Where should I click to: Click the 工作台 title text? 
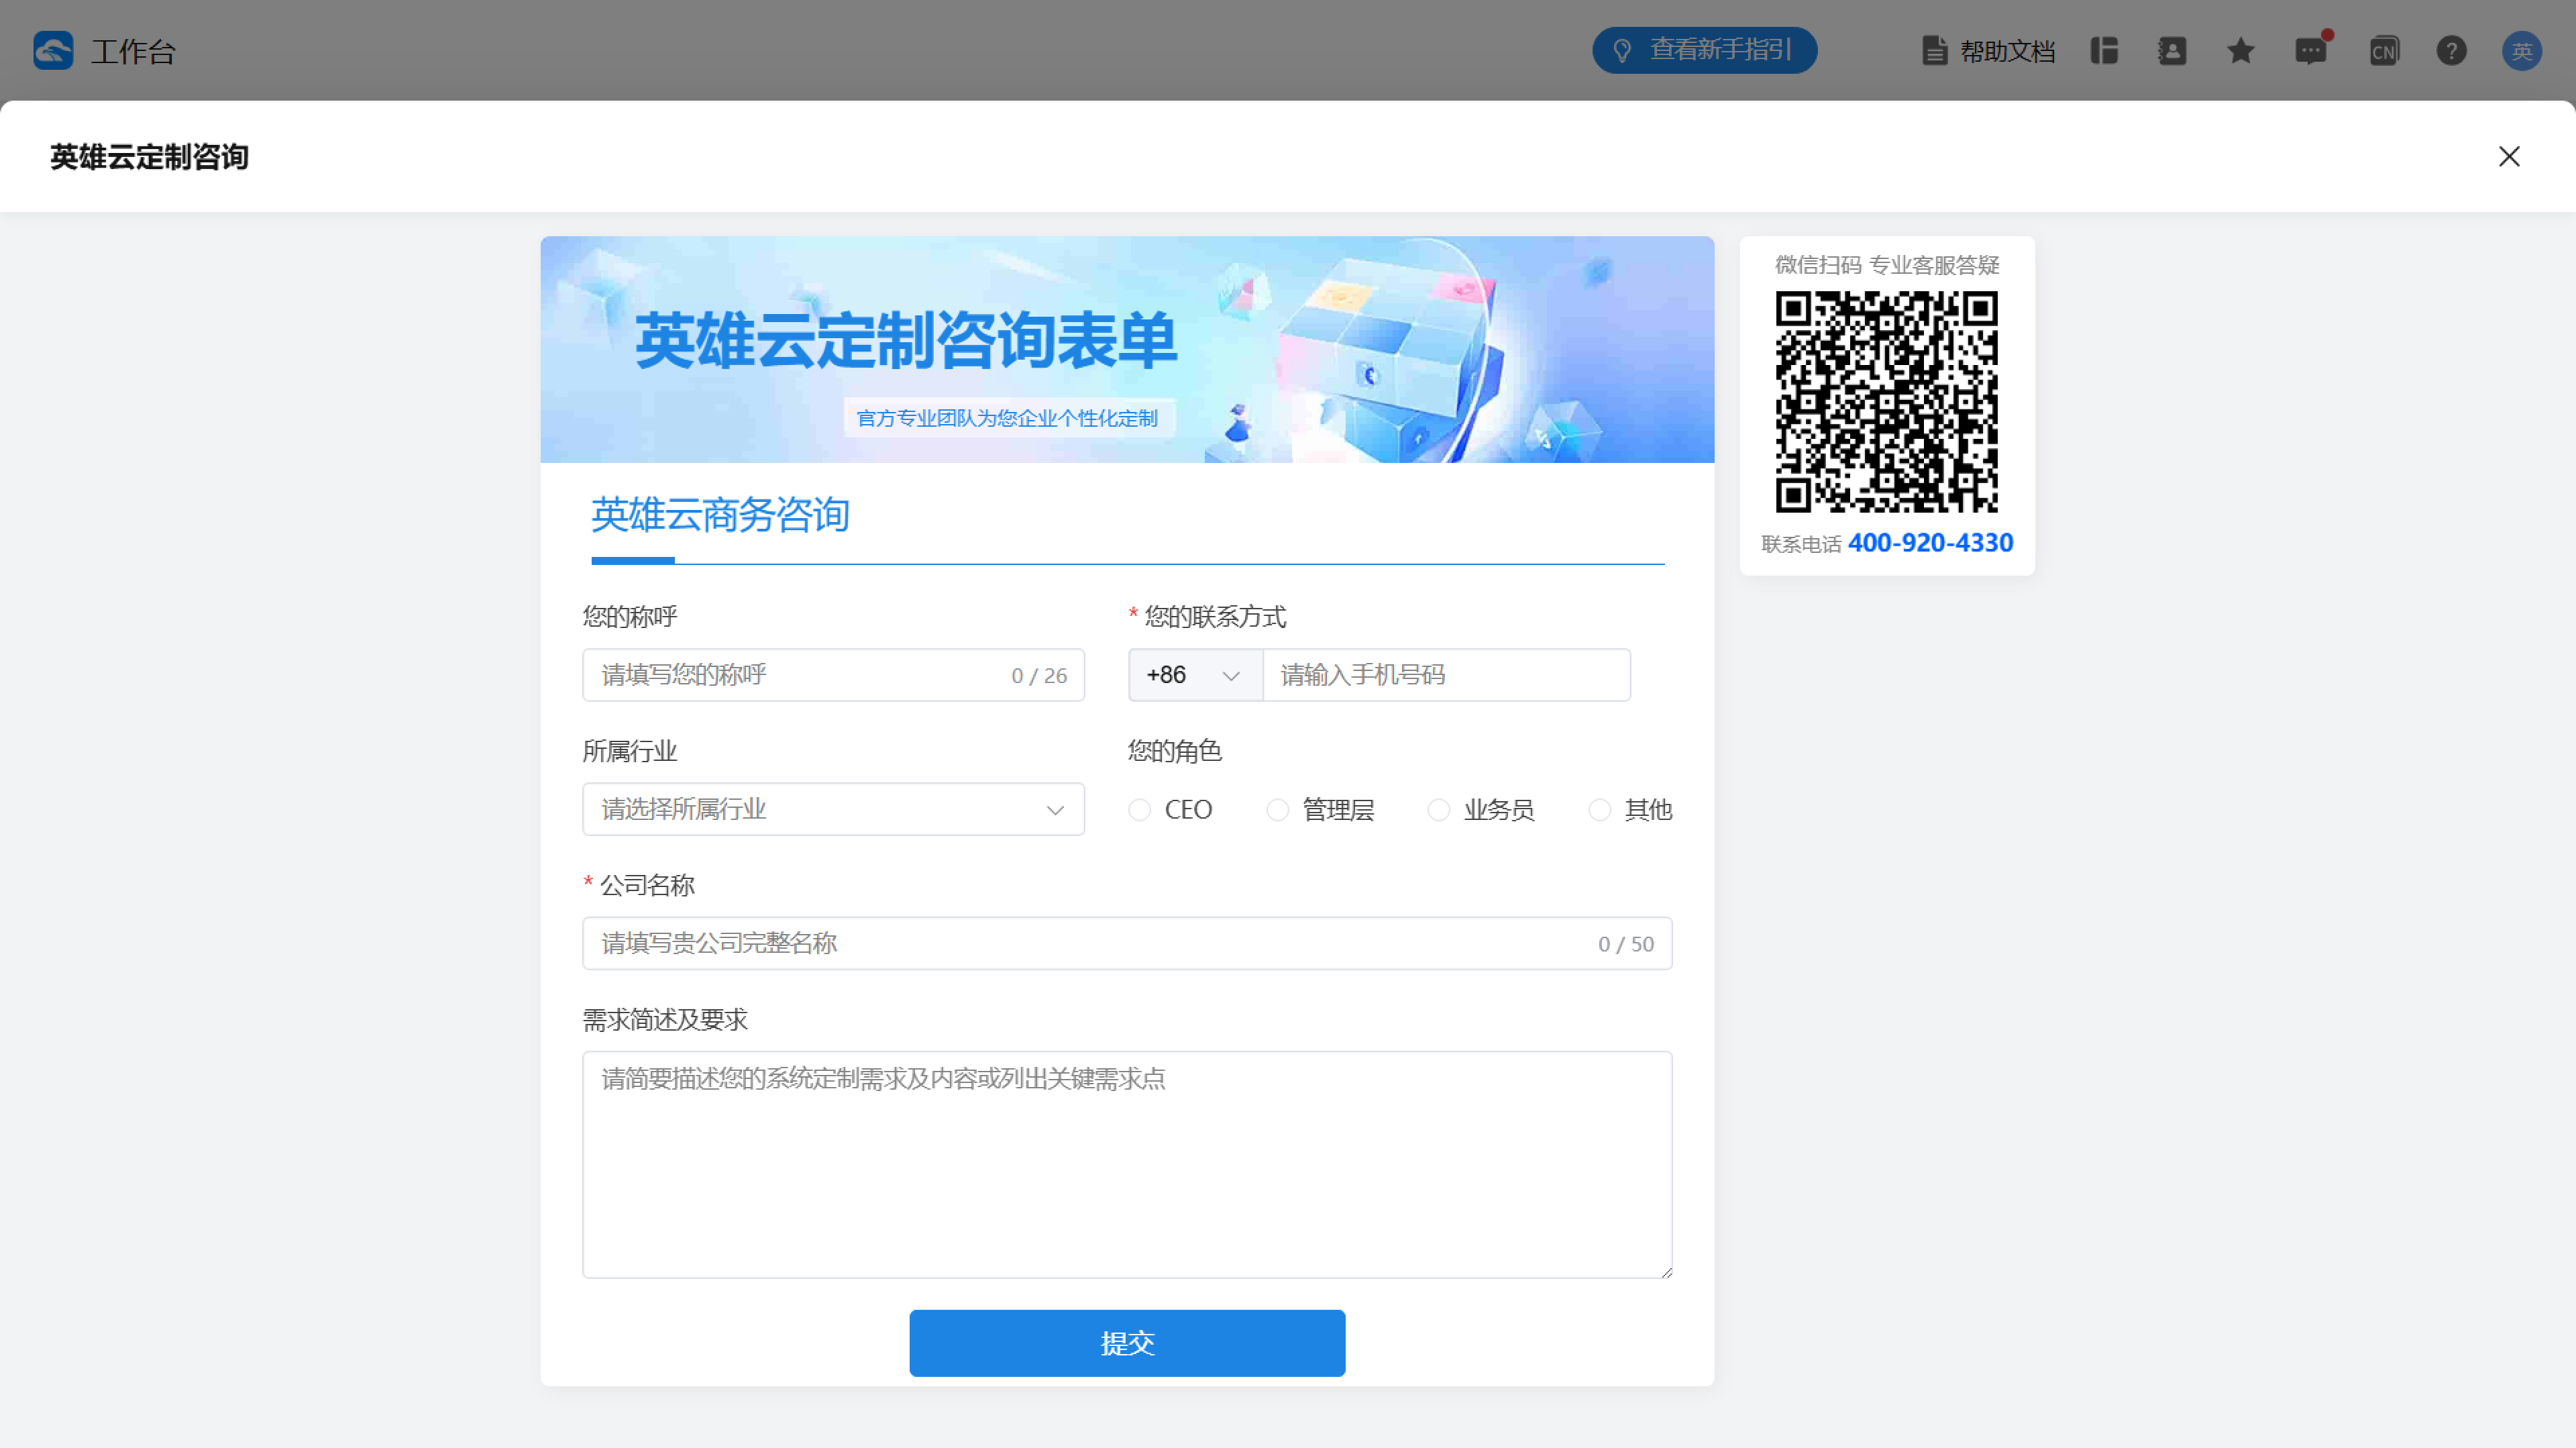(x=133, y=51)
